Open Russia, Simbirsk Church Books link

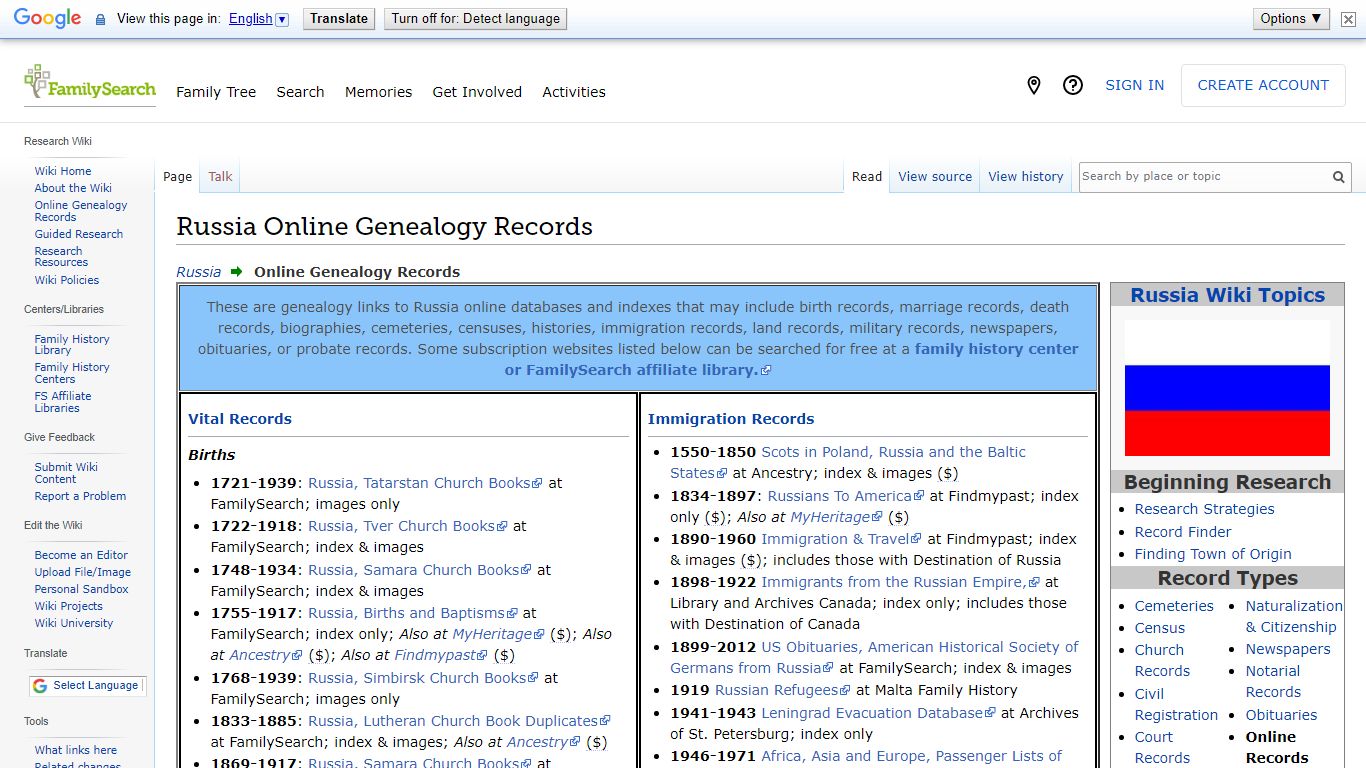tap(424, 678)
